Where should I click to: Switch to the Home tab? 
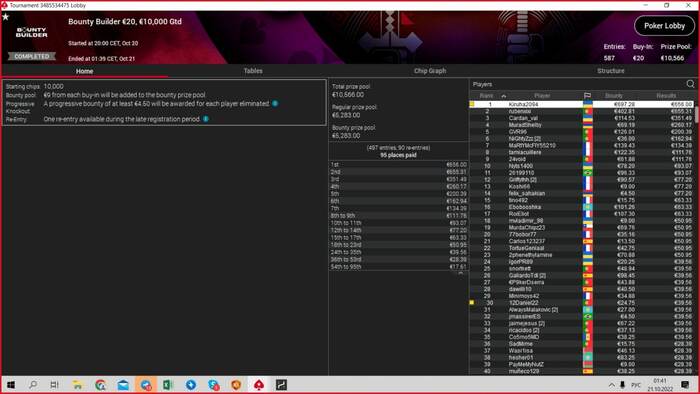click(x=84, y=71)
